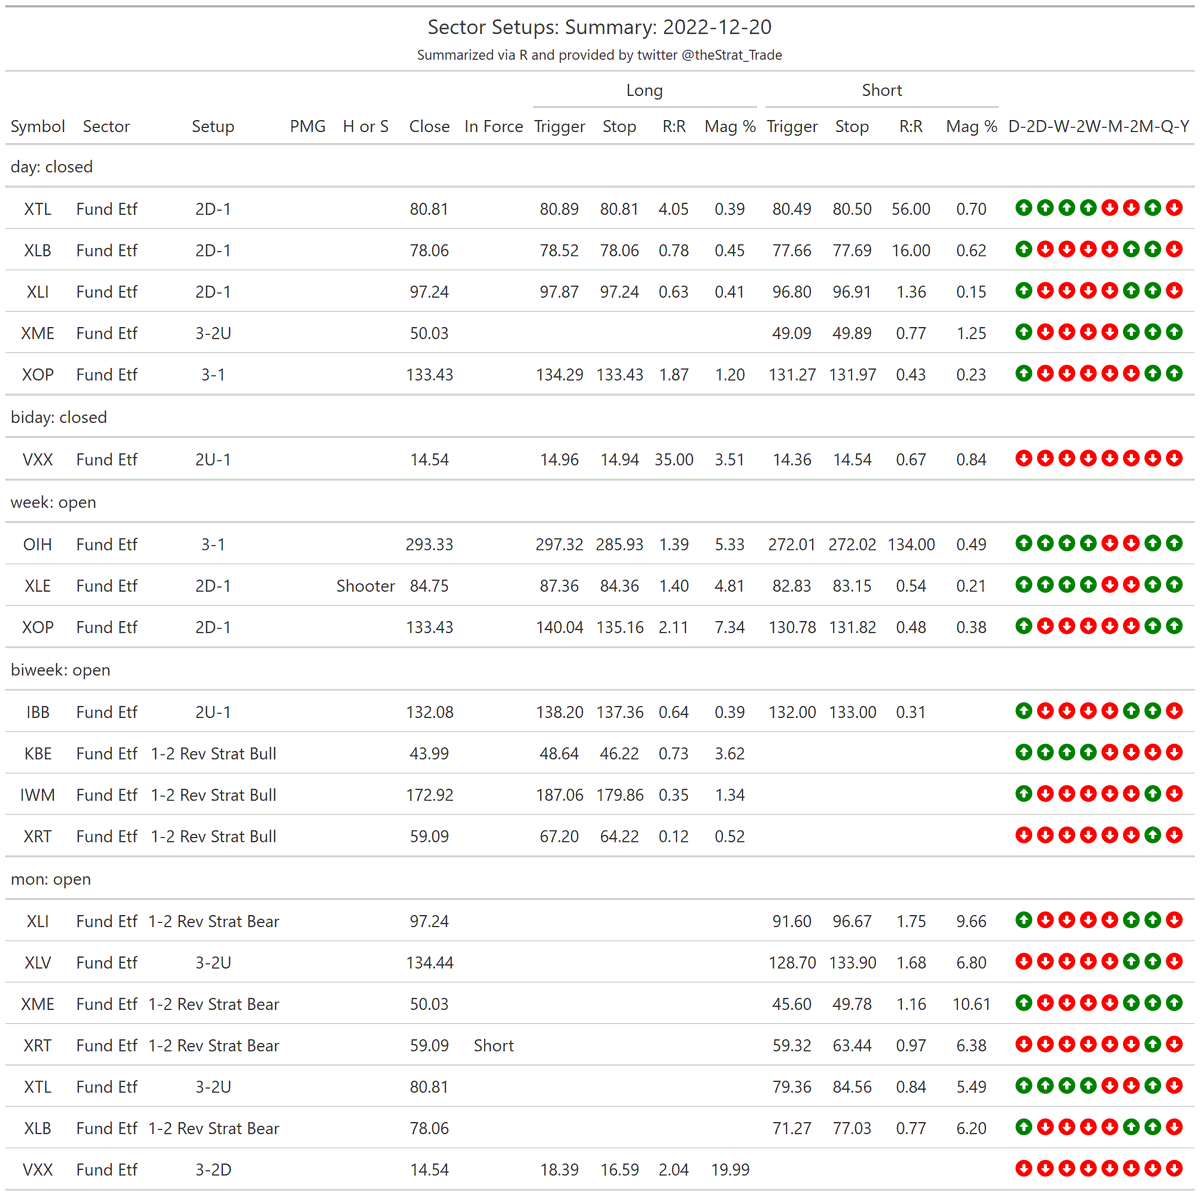
Task: Click the "Close" column header
Action: [x=429, y=126]
